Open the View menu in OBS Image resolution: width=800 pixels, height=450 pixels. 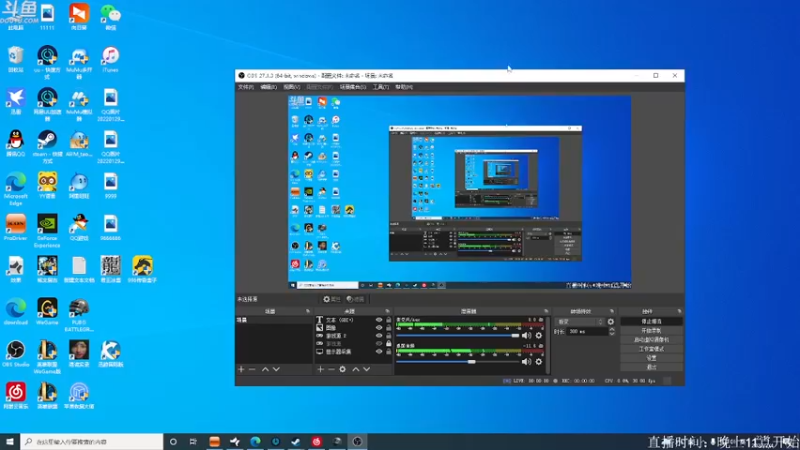[x=291, y=87]
